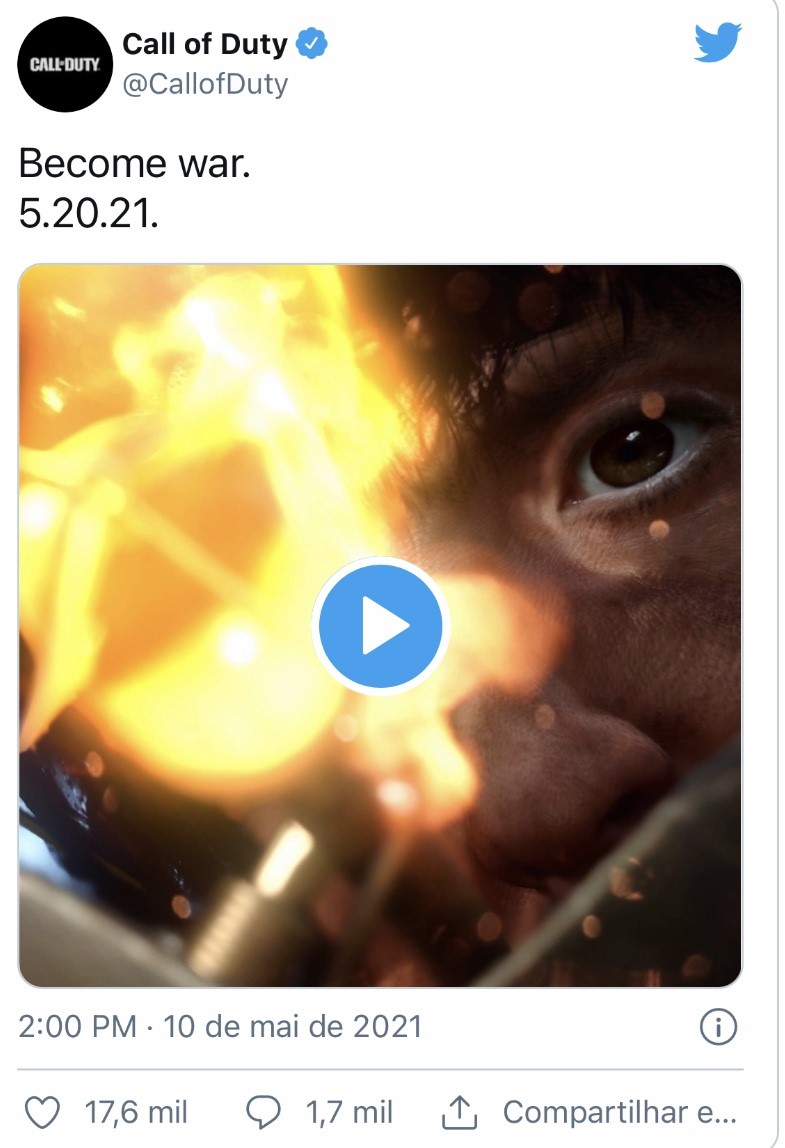785x1148 pixels.
Task: Open the Call of Duty display name
Action: pyautogui.click(x=205, y=44)
